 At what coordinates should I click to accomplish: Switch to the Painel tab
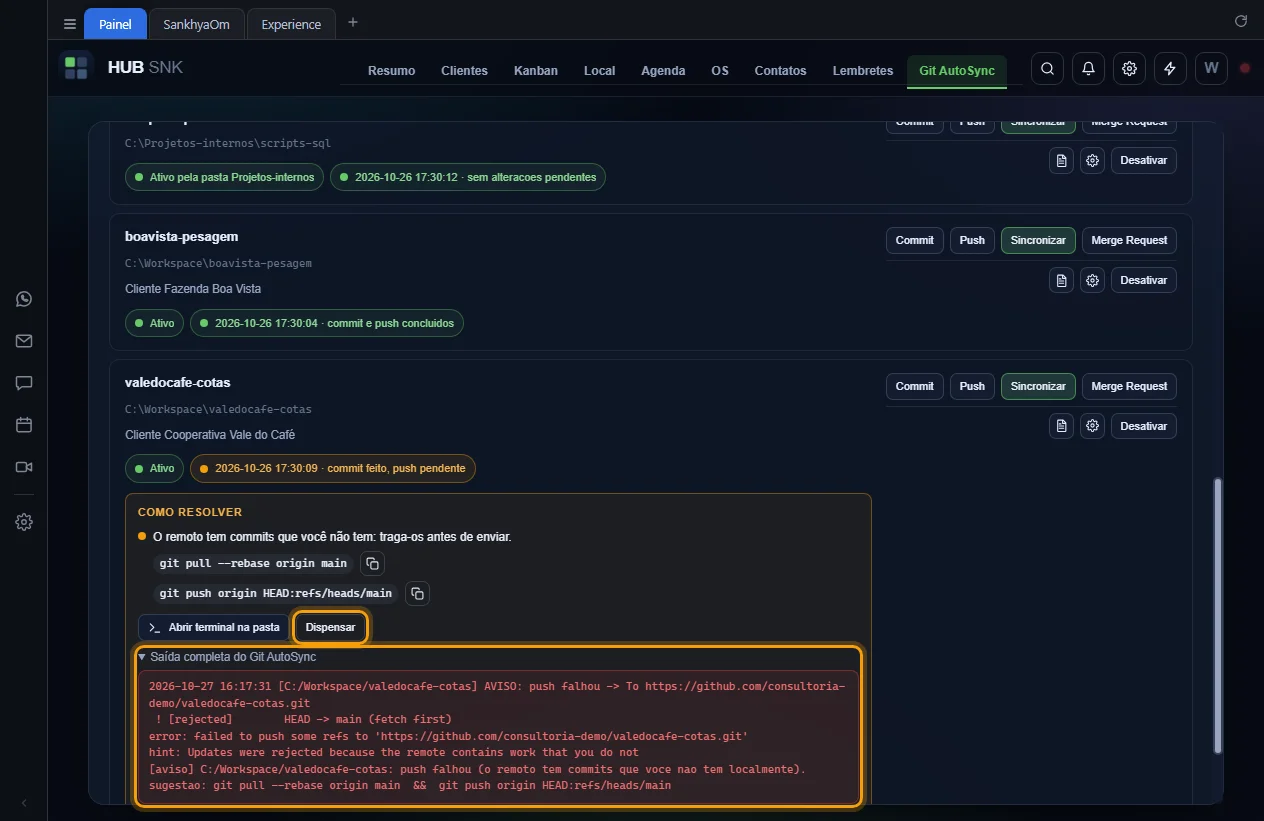click(115, 24)
